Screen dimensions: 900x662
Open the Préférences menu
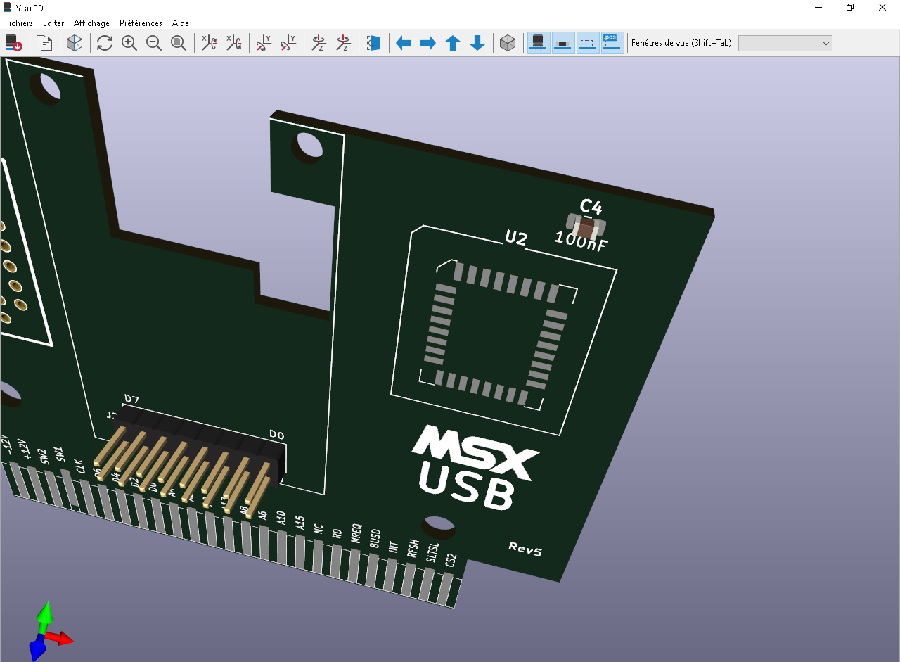141,23
